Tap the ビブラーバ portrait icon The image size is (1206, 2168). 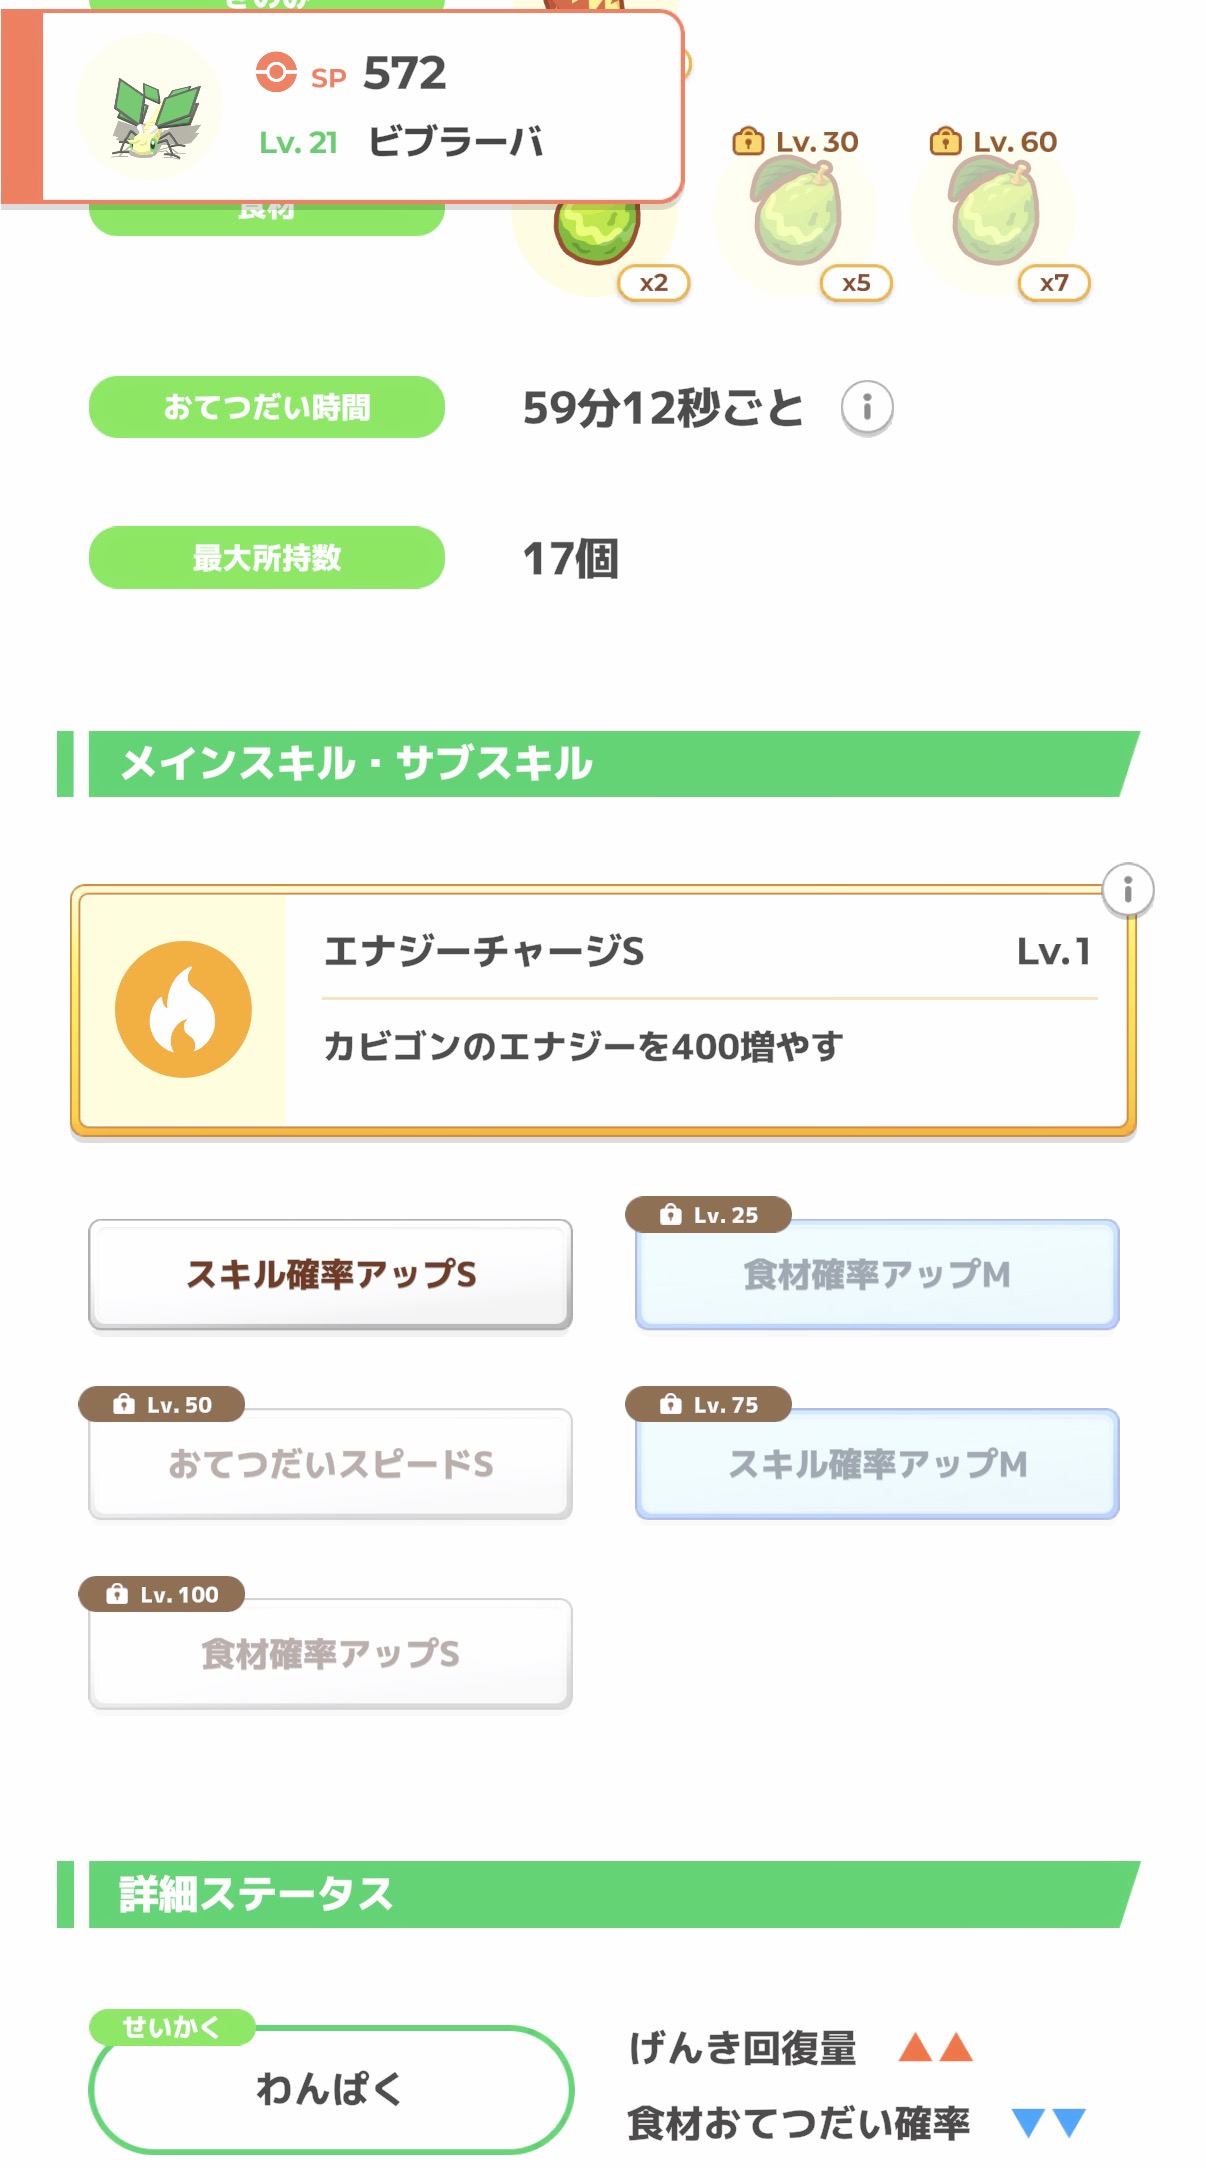152,110
